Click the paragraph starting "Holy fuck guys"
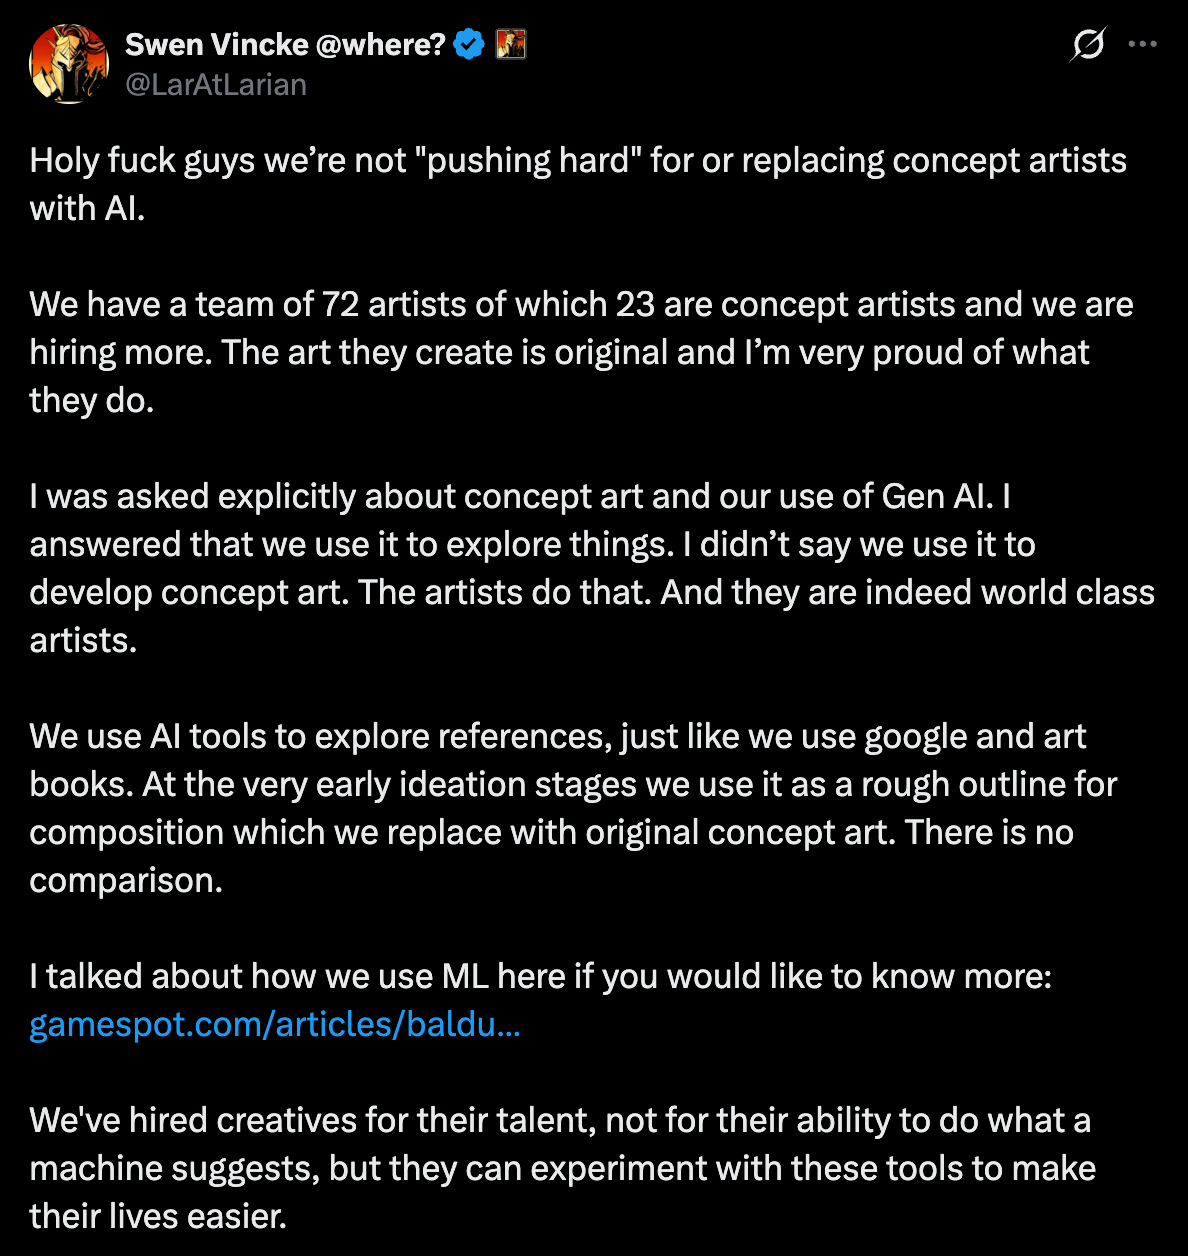The height and width of the screenshot is (1256, 1188). (x=578, y=161)
